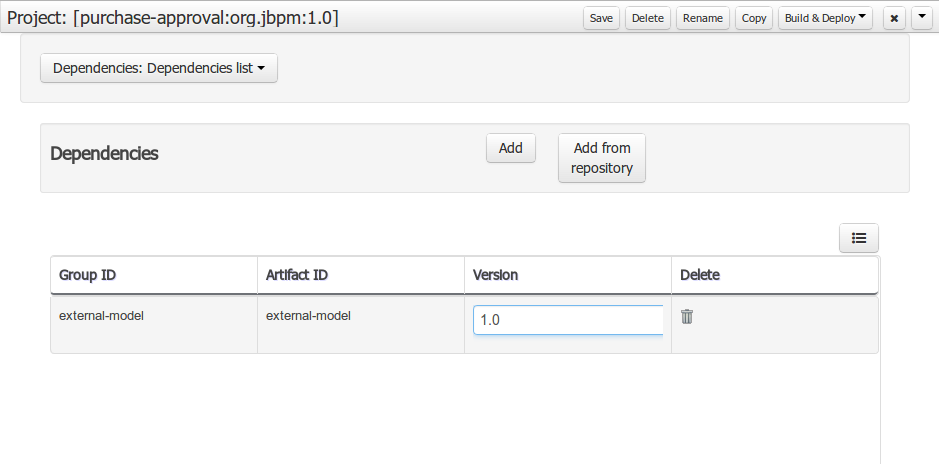Choose Add from repository
Viewport: 939px width, 464px height.
click(x=602, y=158)
